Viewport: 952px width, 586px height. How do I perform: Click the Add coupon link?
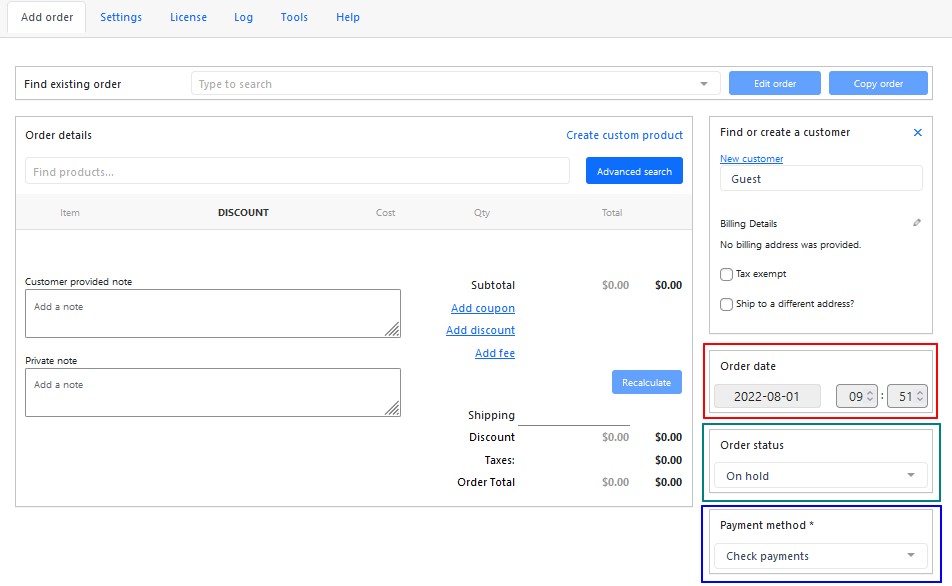coord(483,308)
